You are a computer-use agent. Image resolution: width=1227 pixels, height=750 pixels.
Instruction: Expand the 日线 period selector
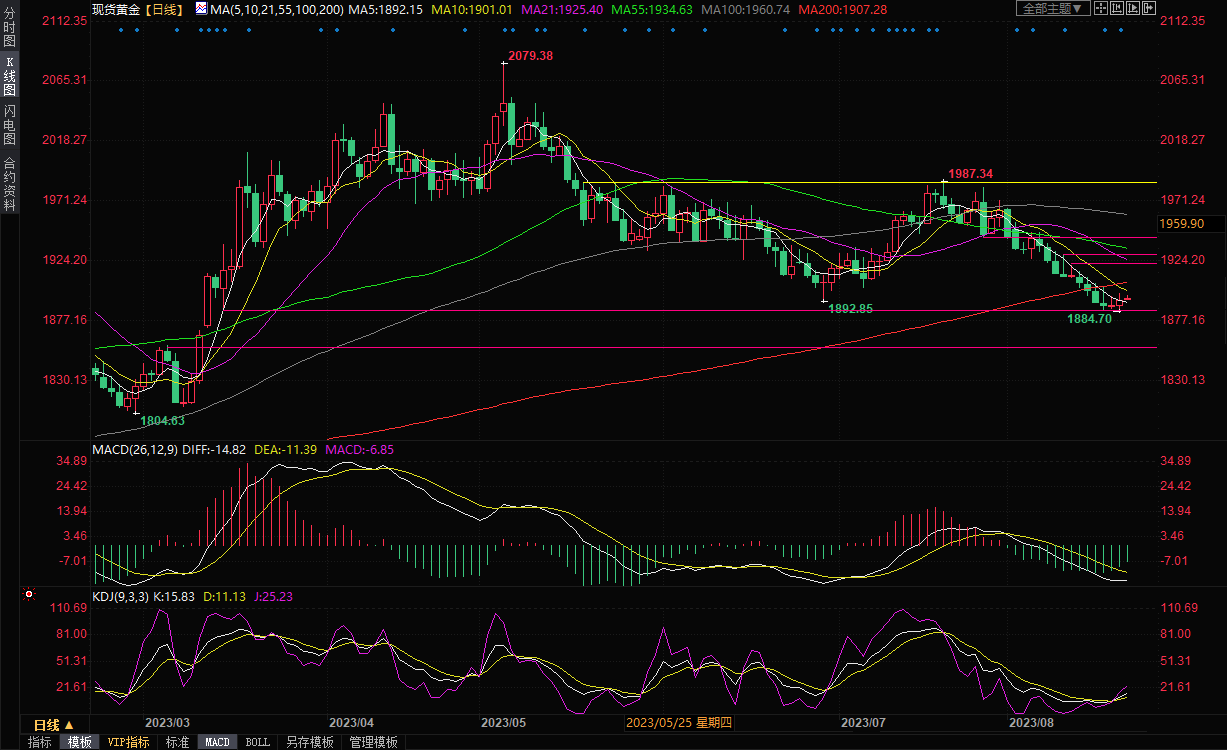[x=46, y=725]
